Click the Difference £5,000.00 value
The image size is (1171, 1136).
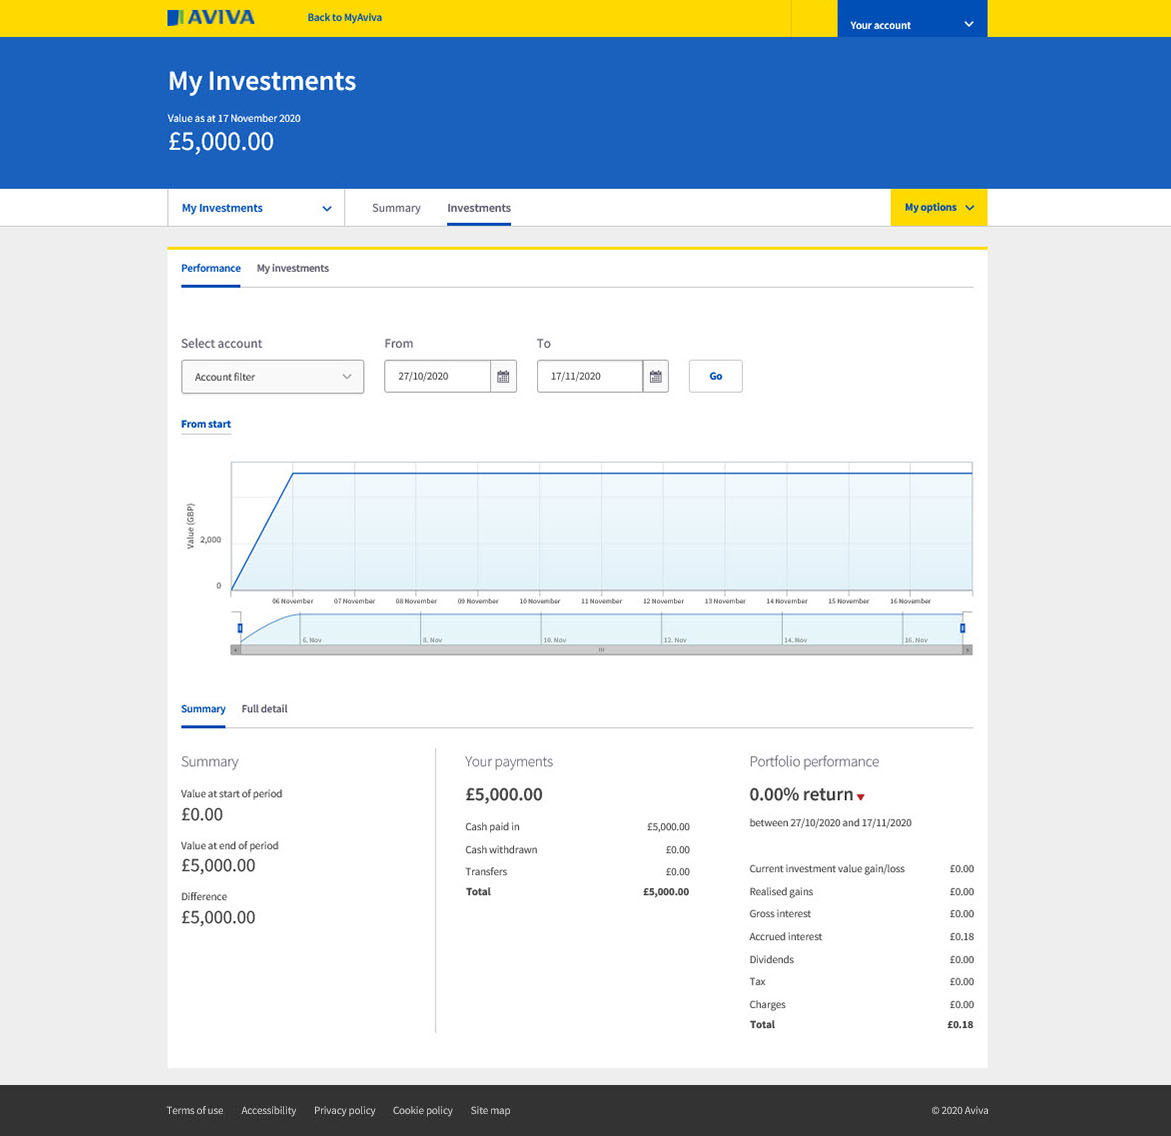[218, 917]
